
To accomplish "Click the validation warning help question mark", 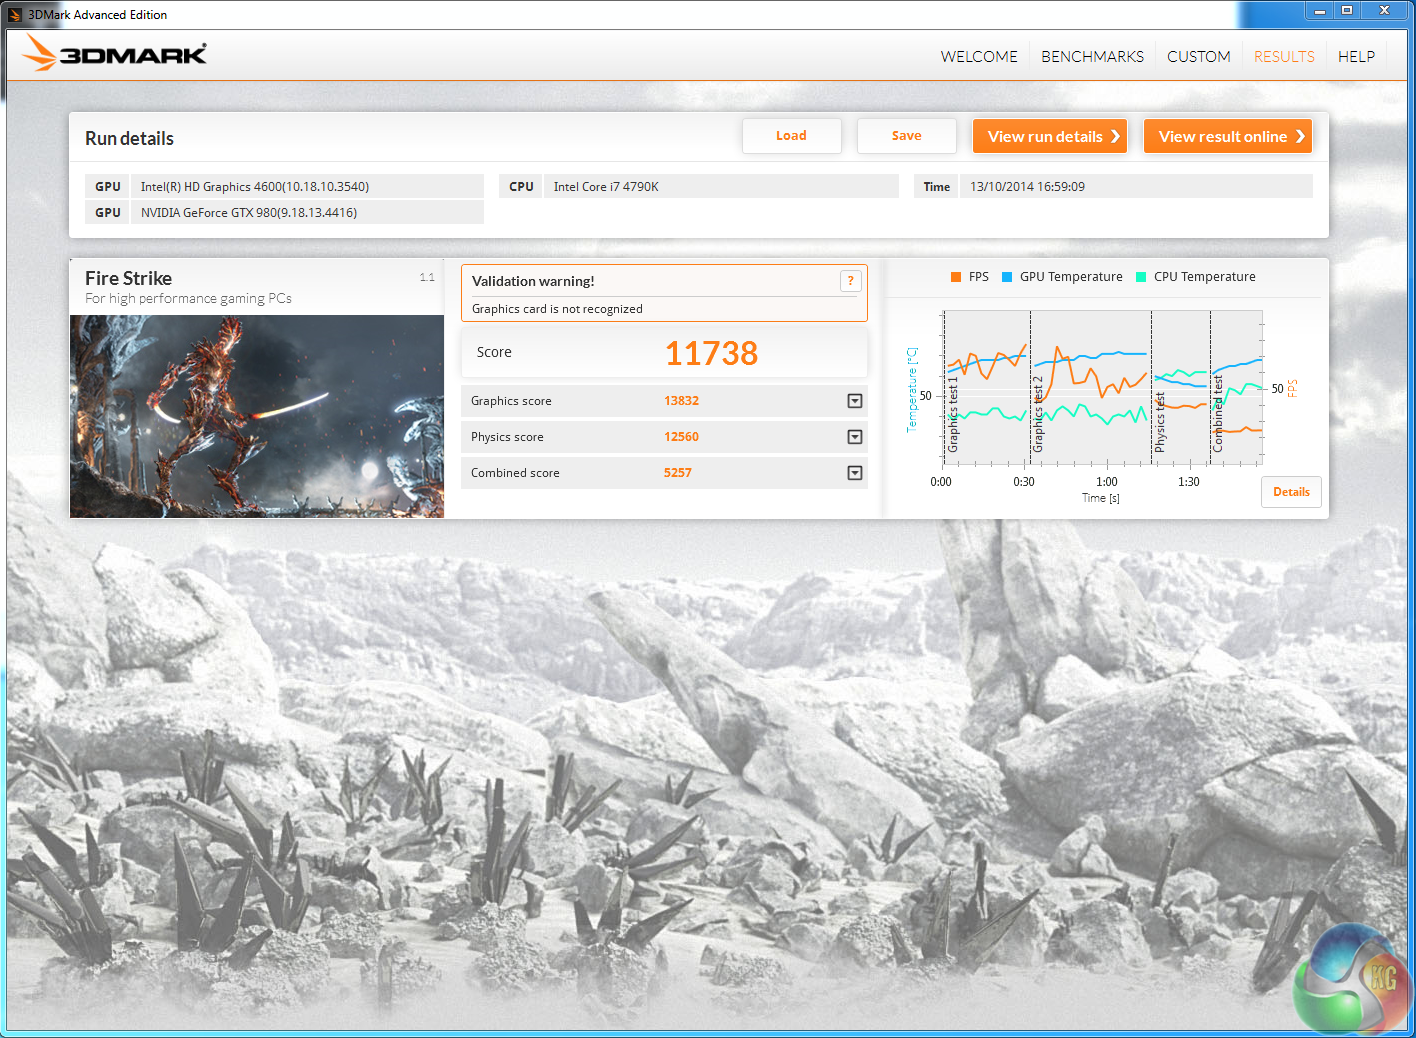I will point(850,281).
